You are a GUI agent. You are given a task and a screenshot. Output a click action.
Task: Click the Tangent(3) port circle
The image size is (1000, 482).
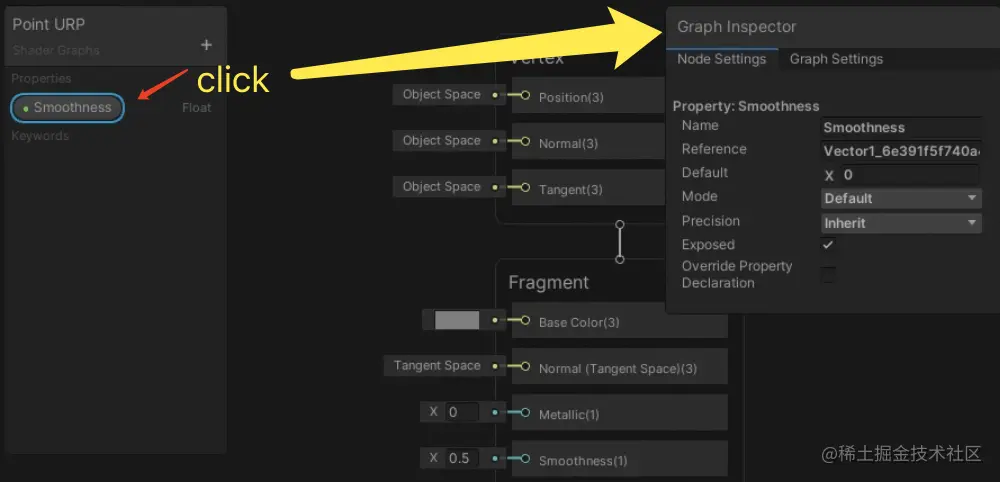click(525, 187)
